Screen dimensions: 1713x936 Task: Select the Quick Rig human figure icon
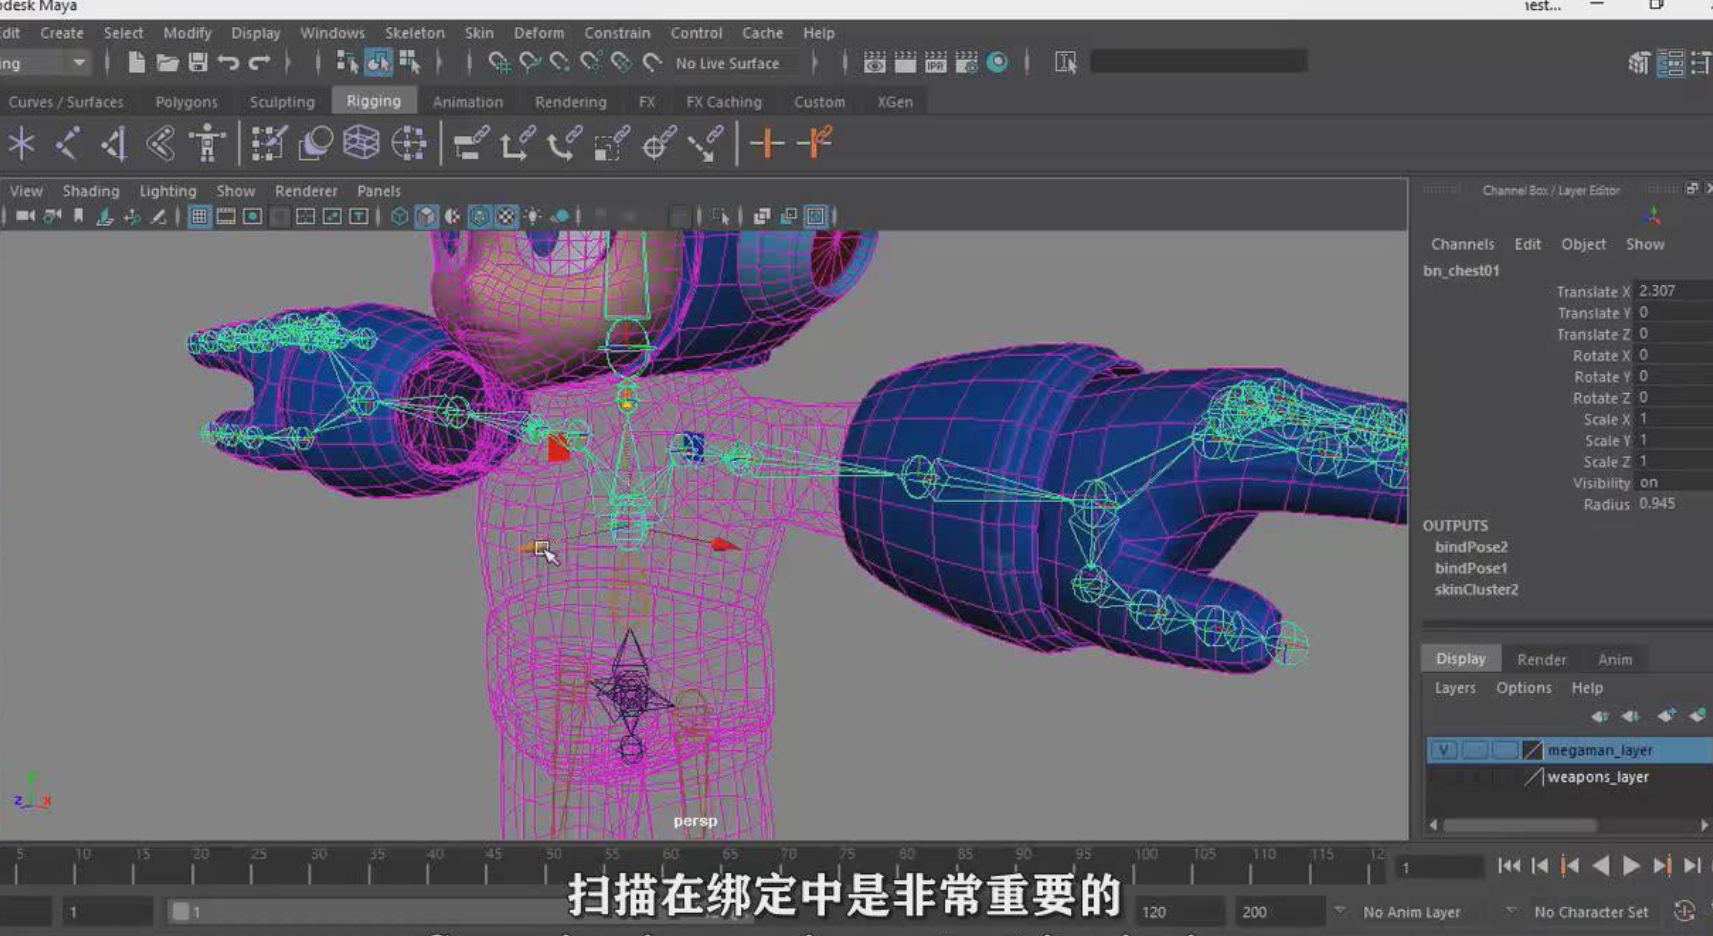pyautogui.click(x=207, y=144)
